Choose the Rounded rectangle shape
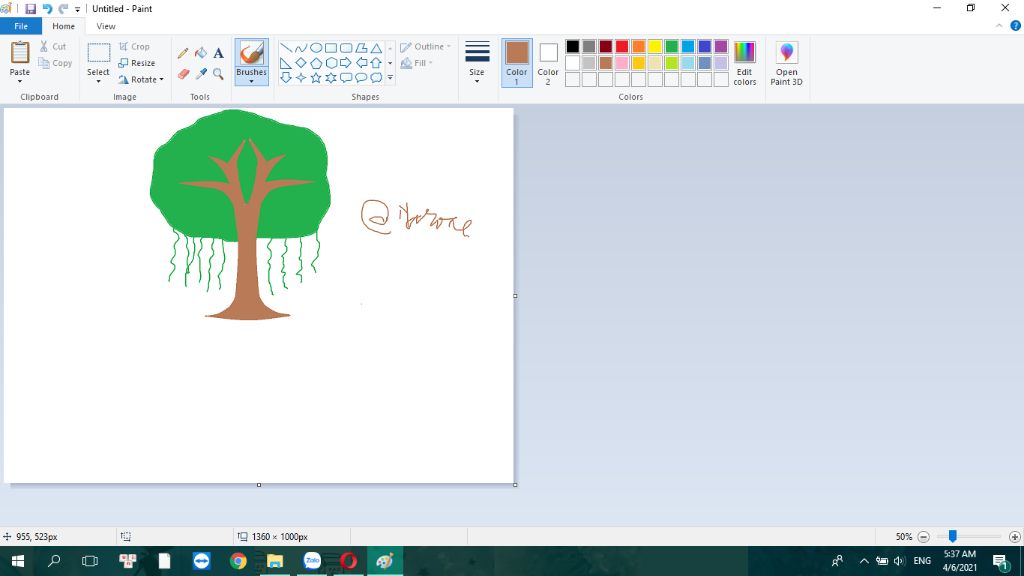The width and height of the screenshot is (1024, 576). [x=346, y=48]
